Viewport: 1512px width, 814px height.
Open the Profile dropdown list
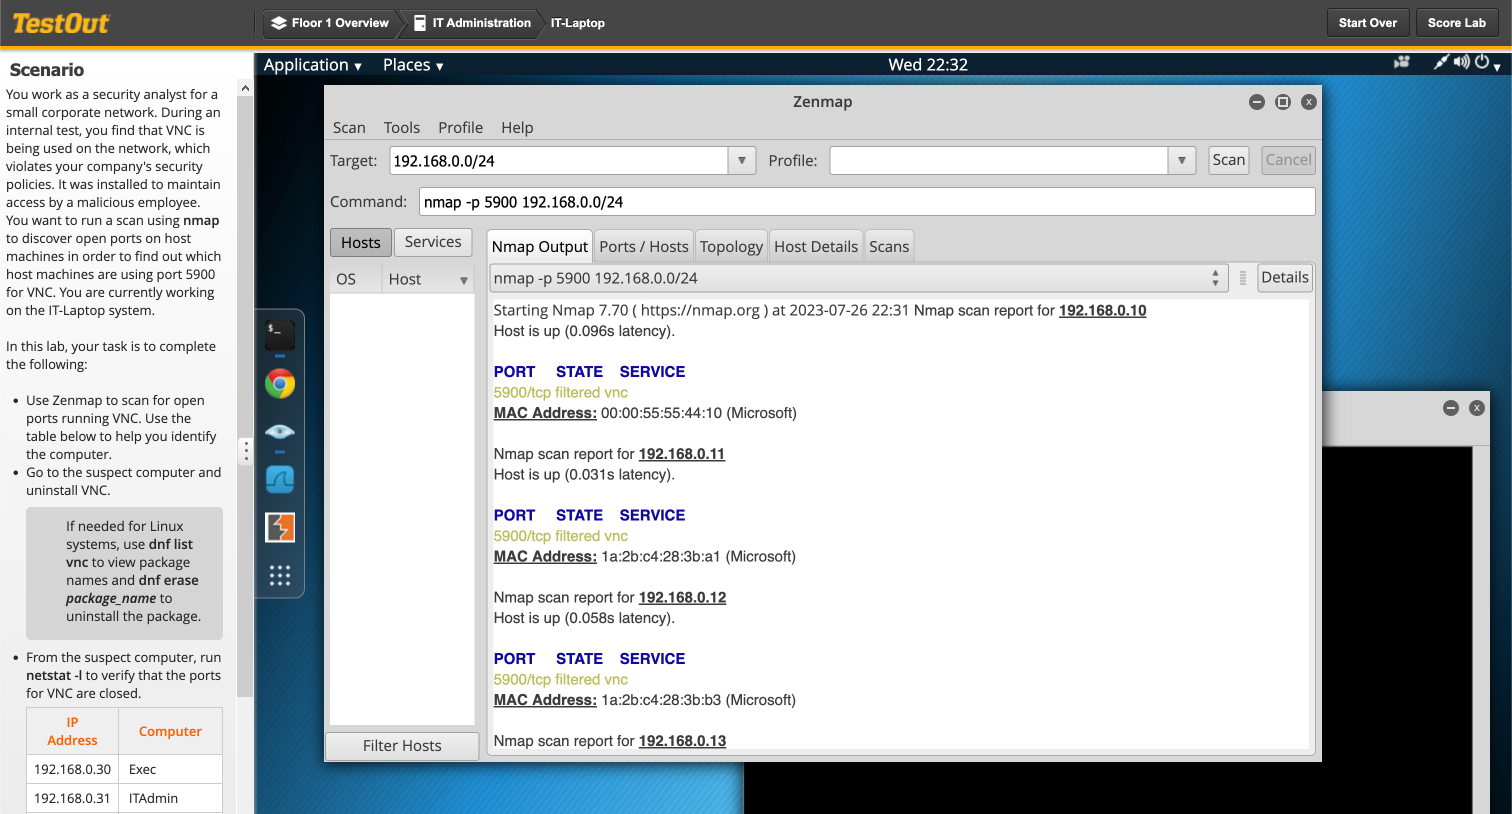click(x=1181, y=160)
